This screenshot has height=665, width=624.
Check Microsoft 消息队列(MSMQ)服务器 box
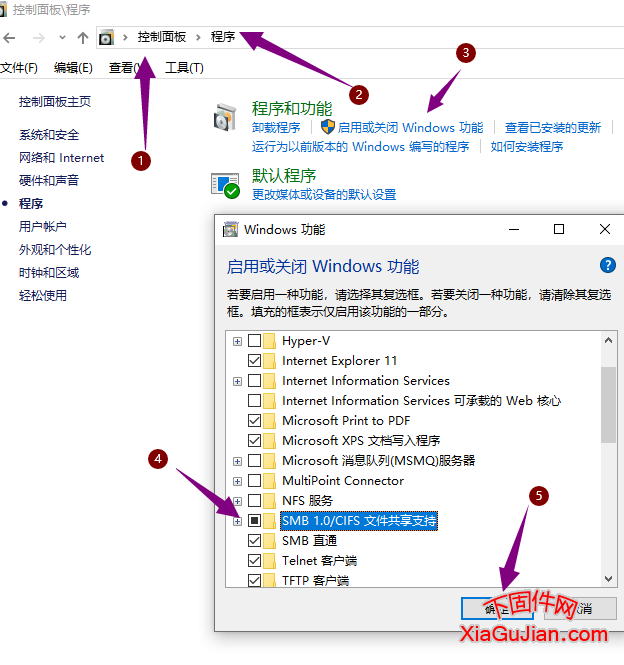point(254,461)
